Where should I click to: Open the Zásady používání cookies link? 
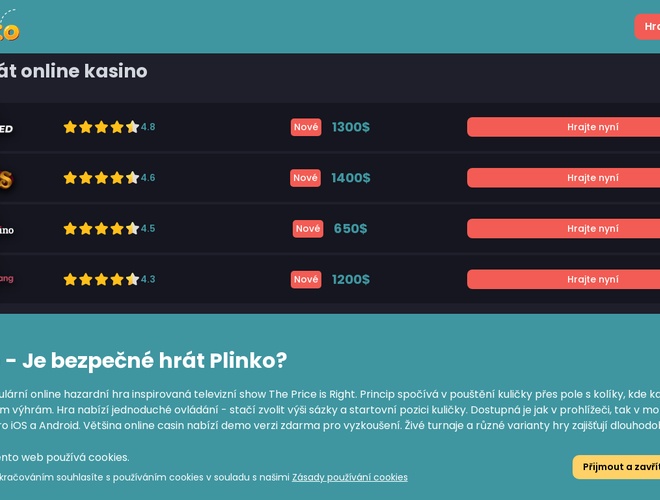(350, 478)
